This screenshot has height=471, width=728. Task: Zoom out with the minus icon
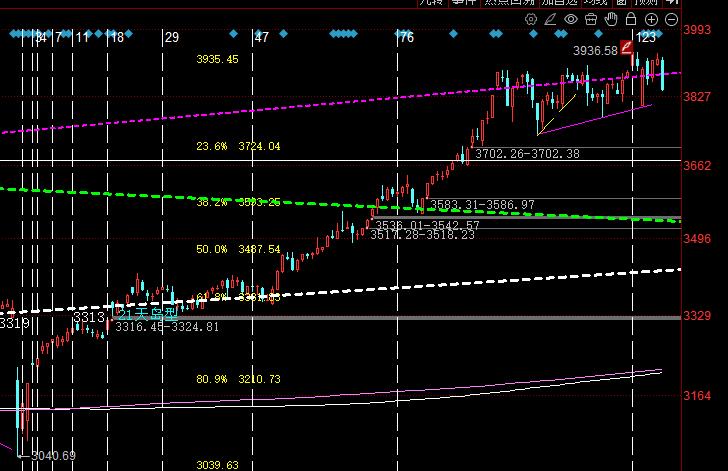671,19
